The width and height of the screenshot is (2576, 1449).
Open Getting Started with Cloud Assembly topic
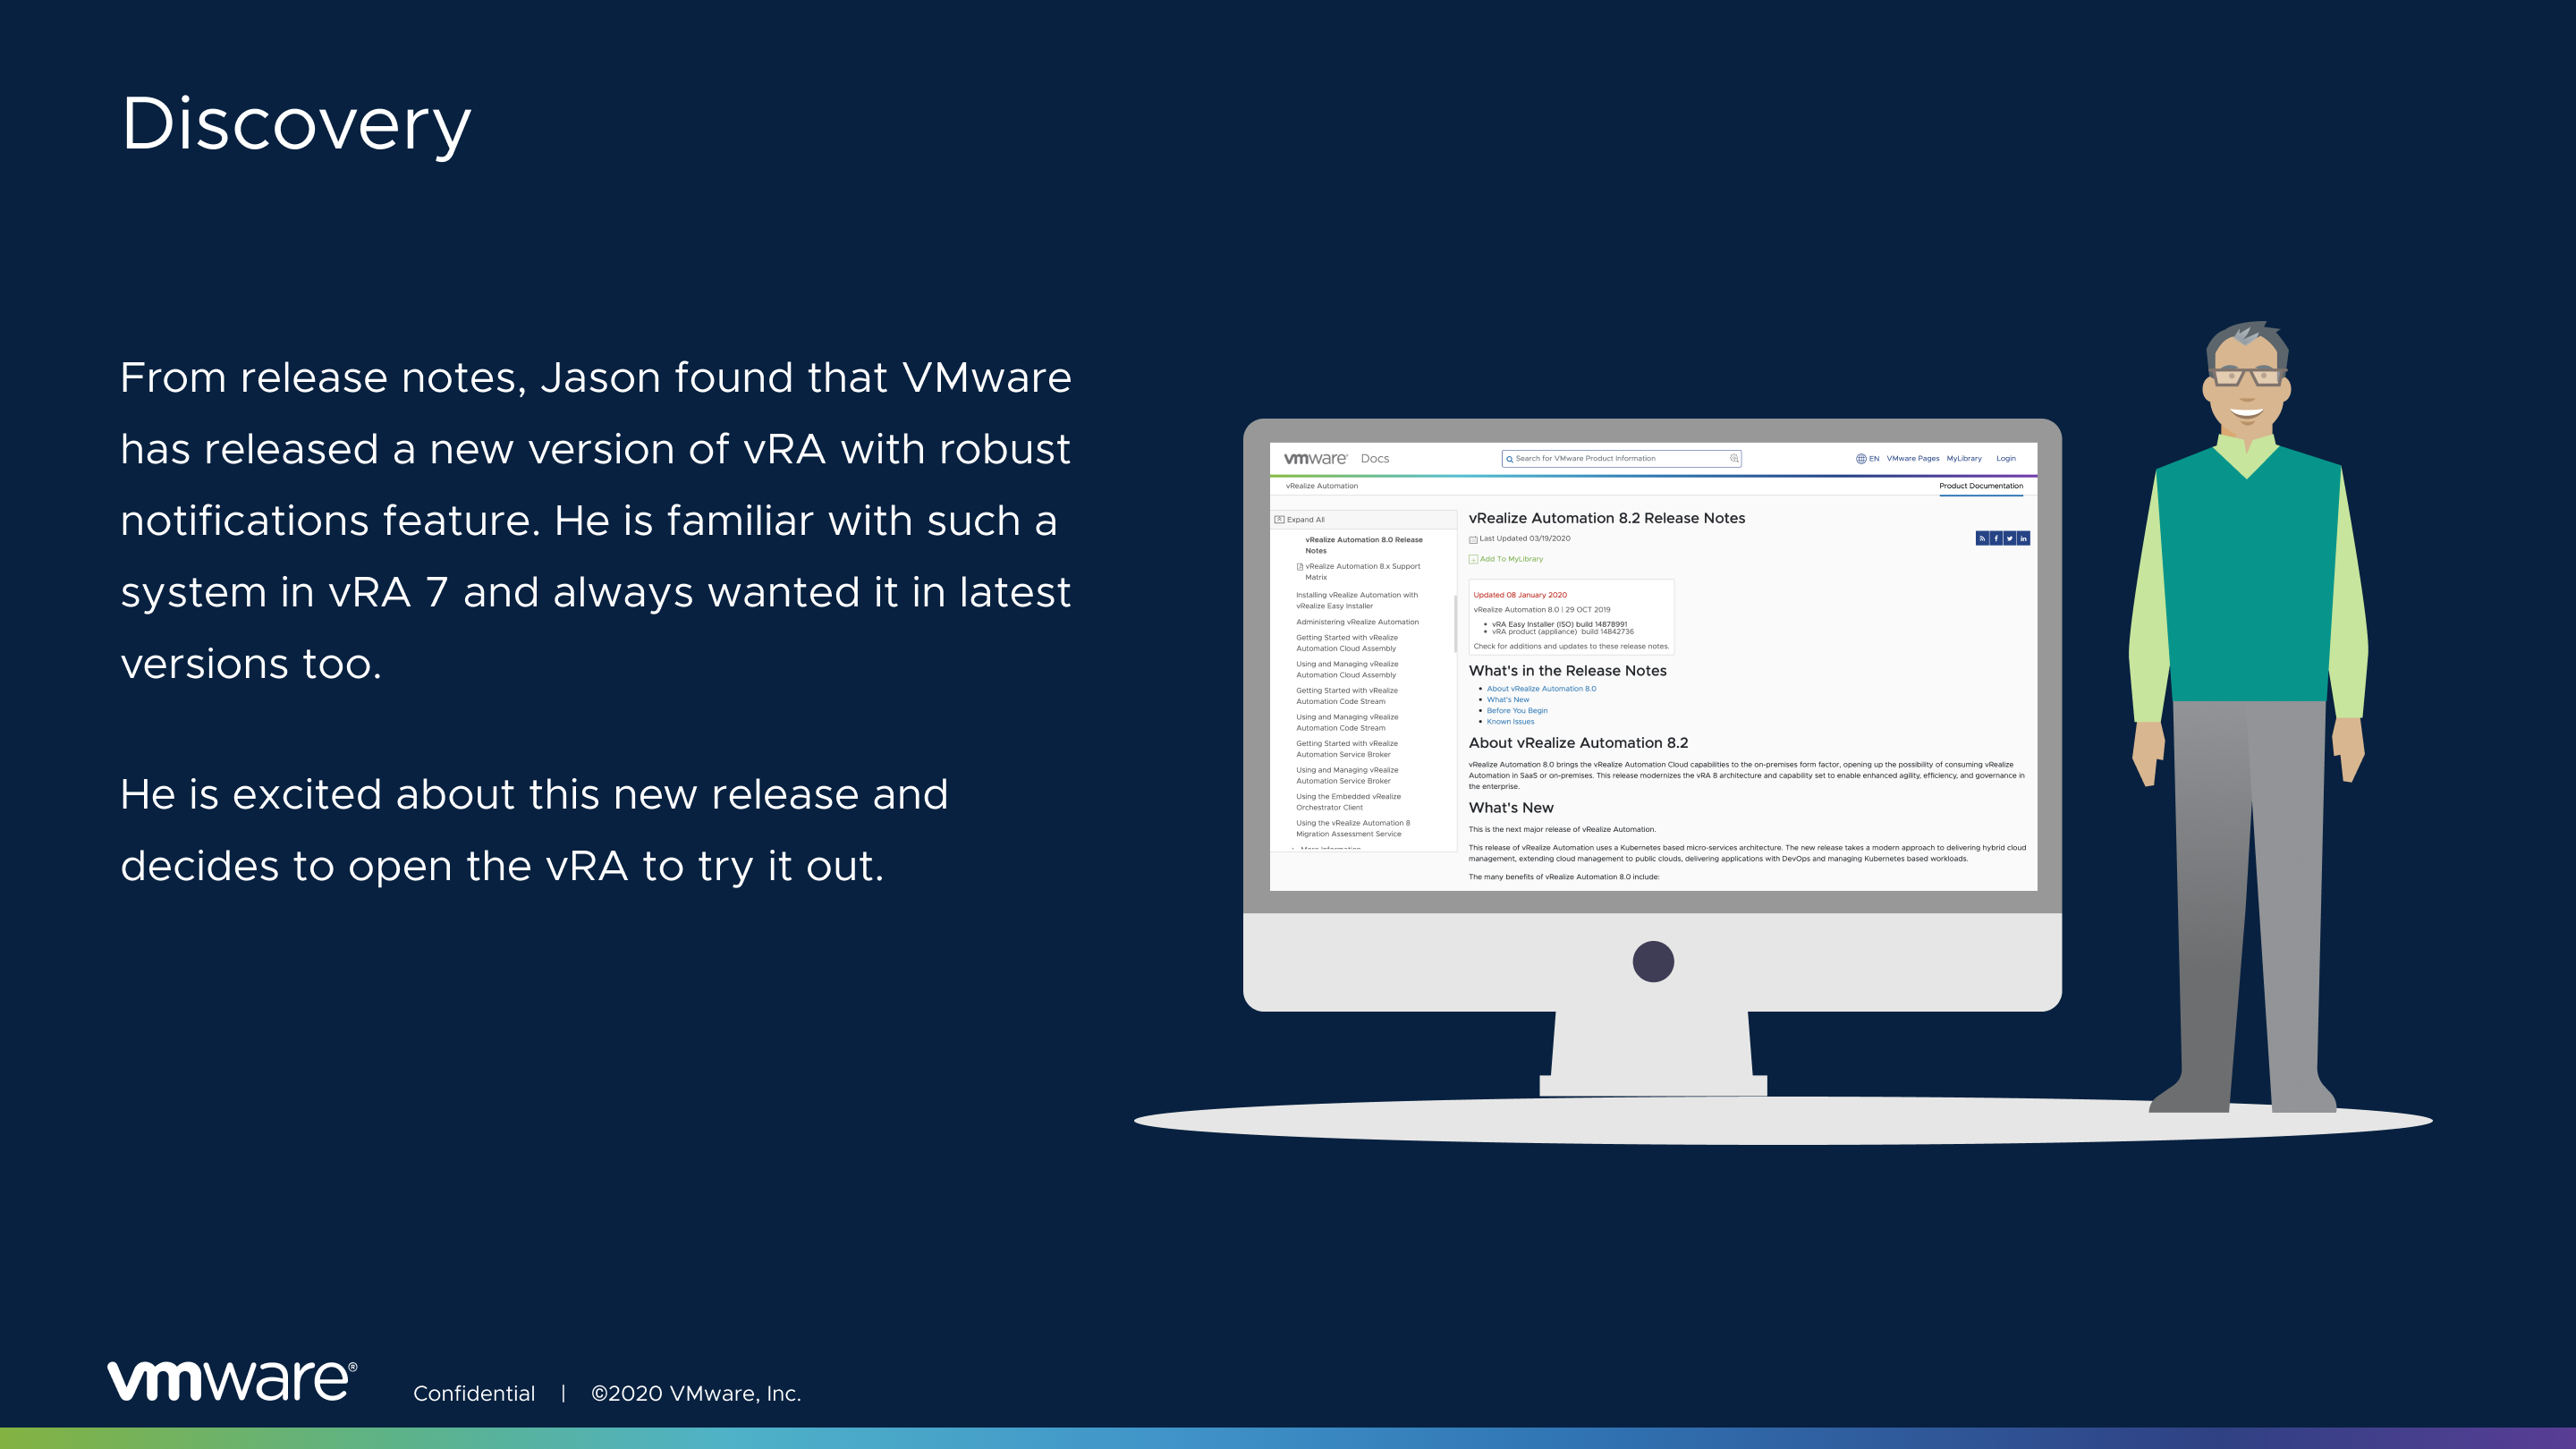1347,643
